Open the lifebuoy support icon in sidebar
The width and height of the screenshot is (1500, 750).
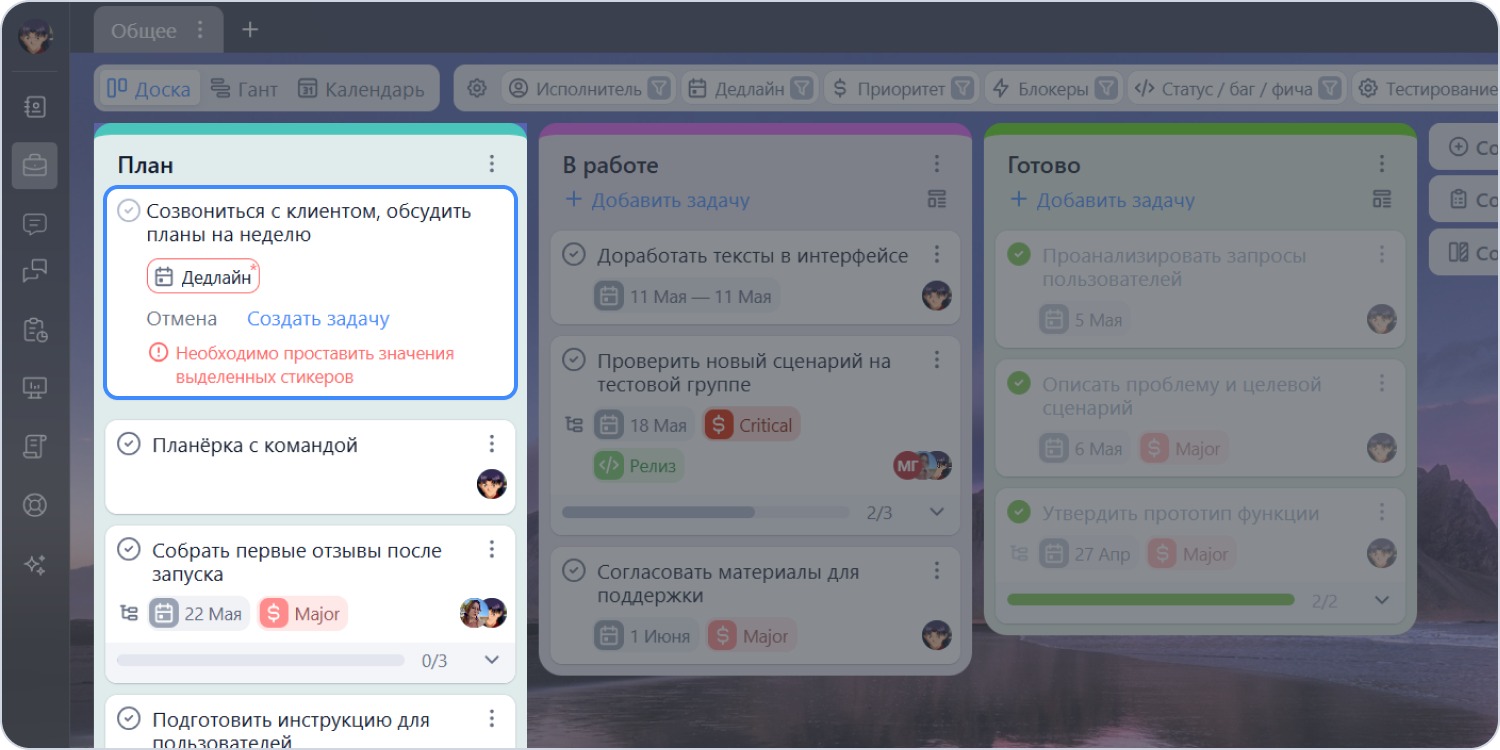tap(35, 506)
